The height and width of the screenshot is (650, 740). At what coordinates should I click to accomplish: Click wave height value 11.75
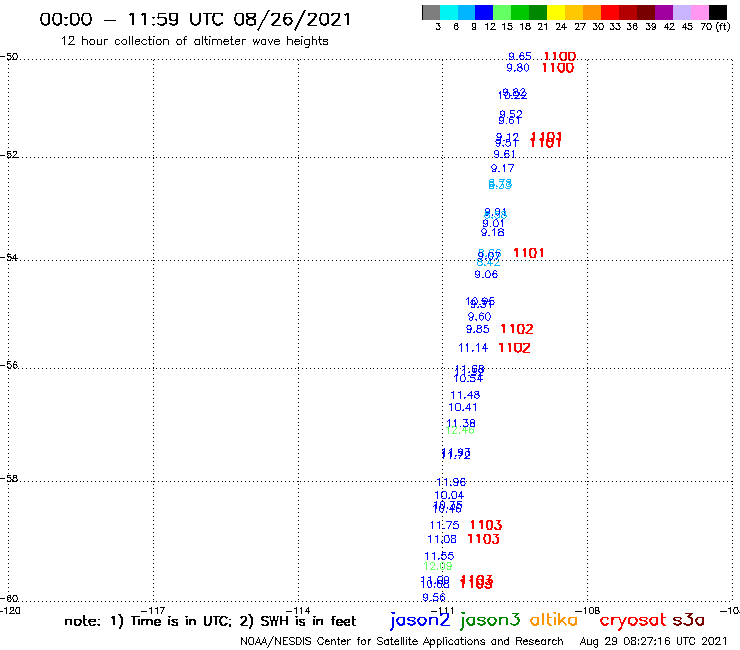coord(445,525)
